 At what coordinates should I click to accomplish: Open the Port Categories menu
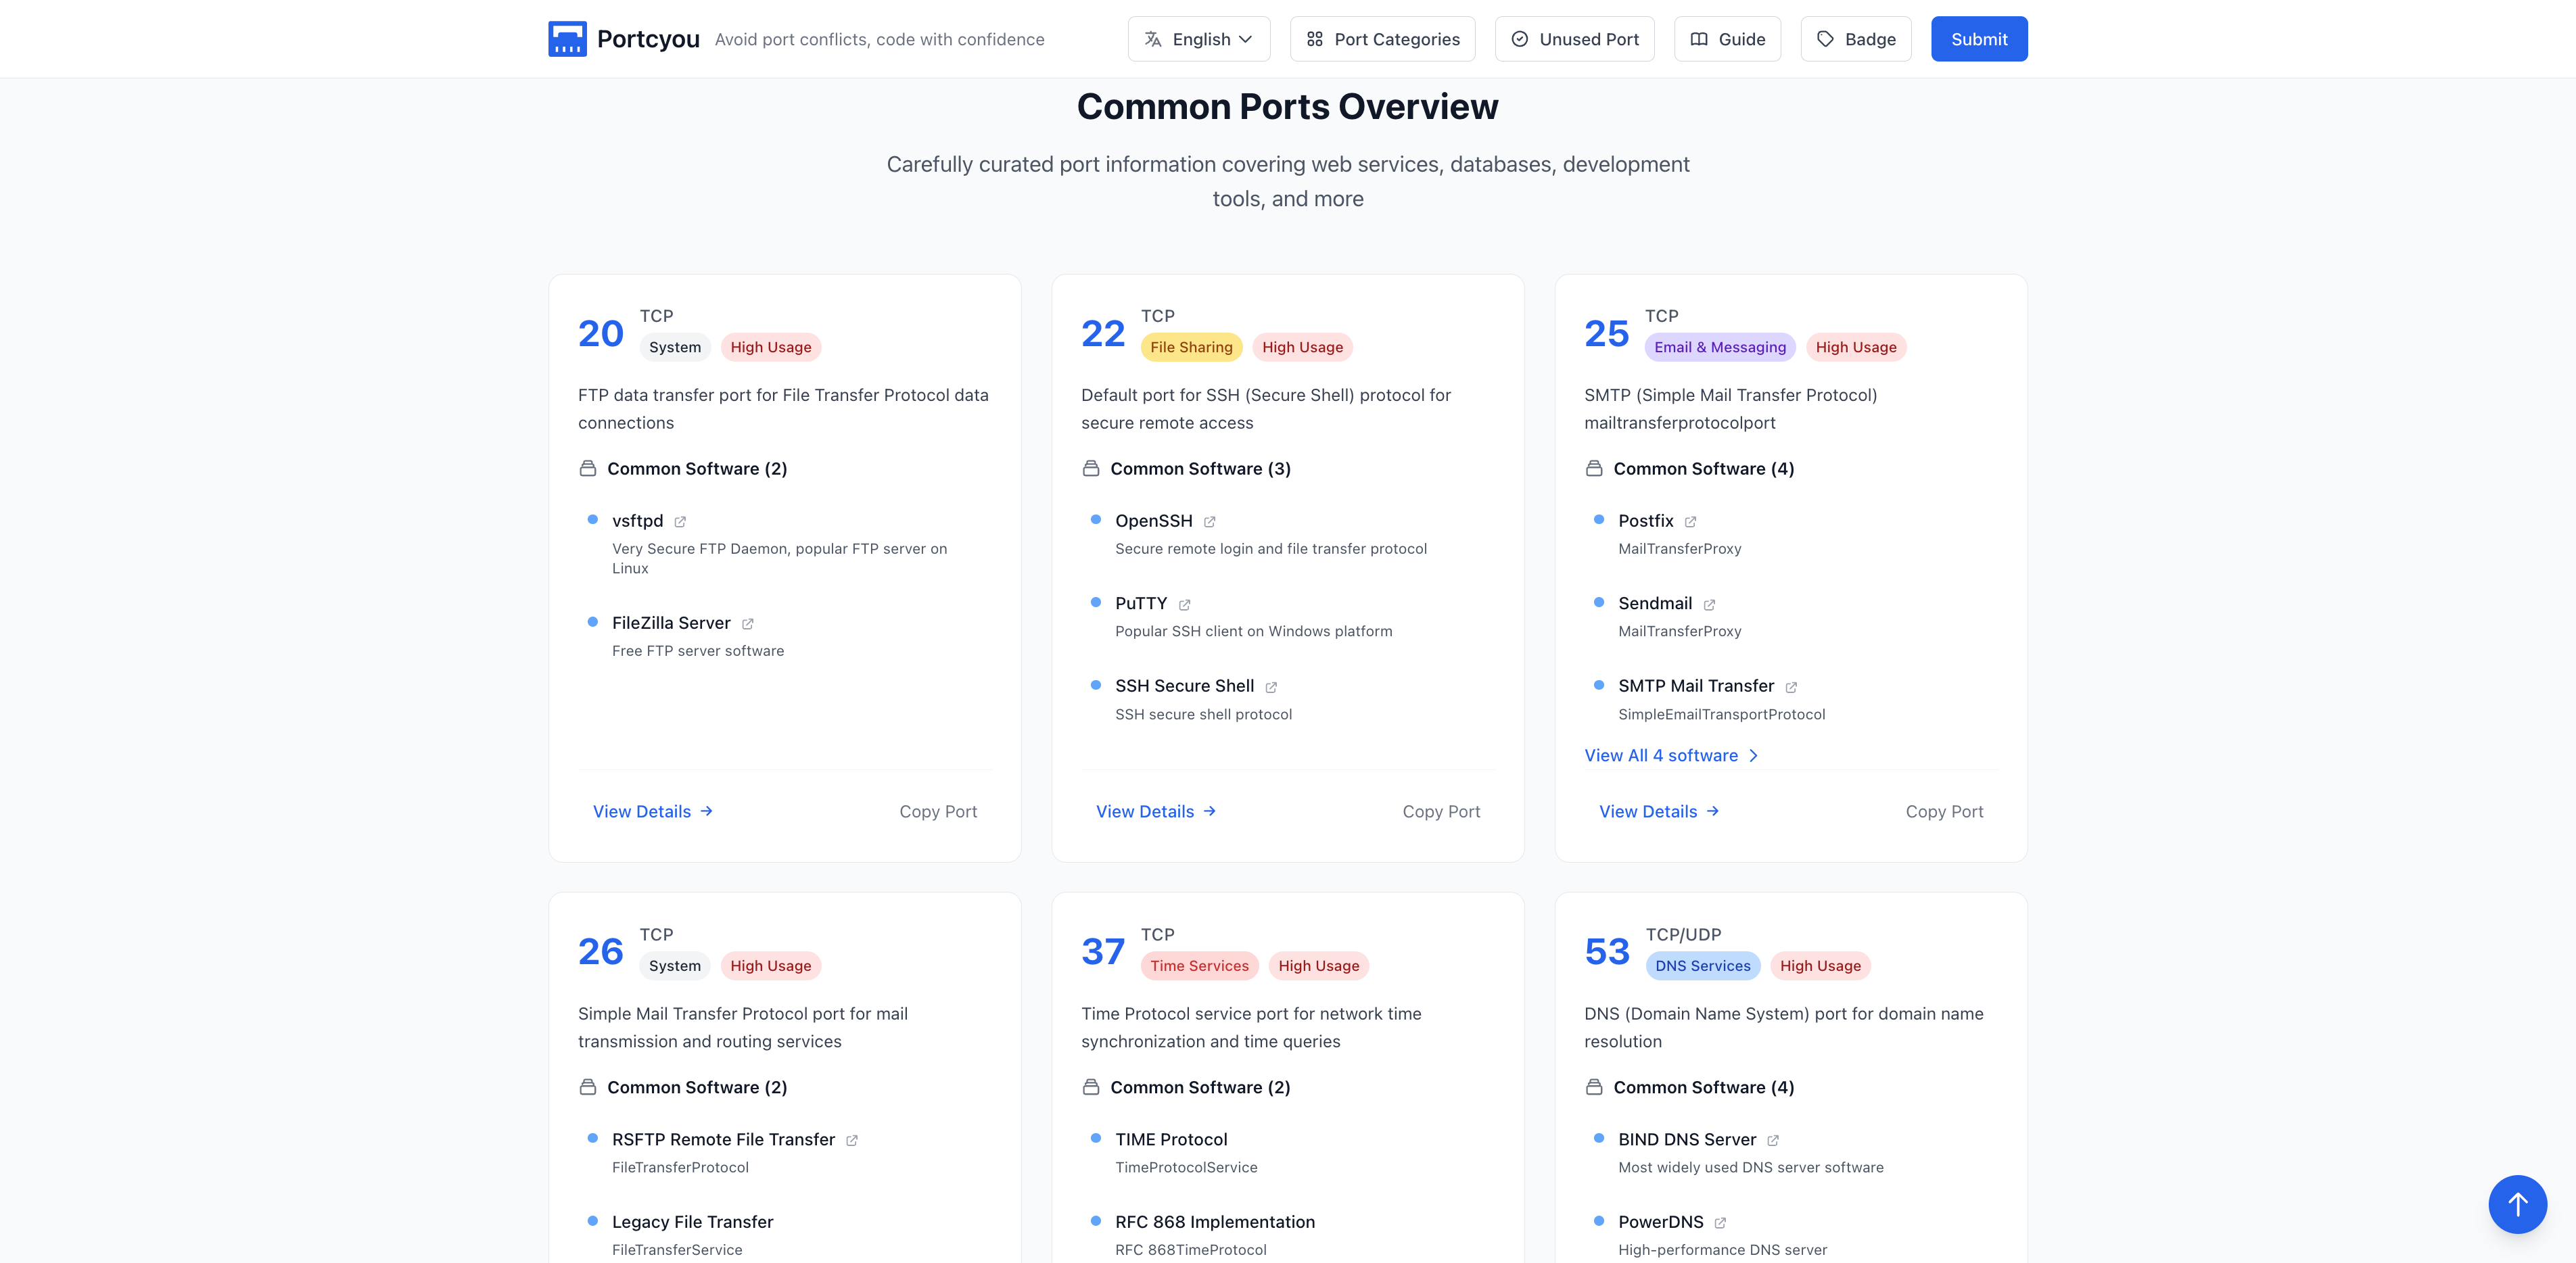tap(1382, 39)
